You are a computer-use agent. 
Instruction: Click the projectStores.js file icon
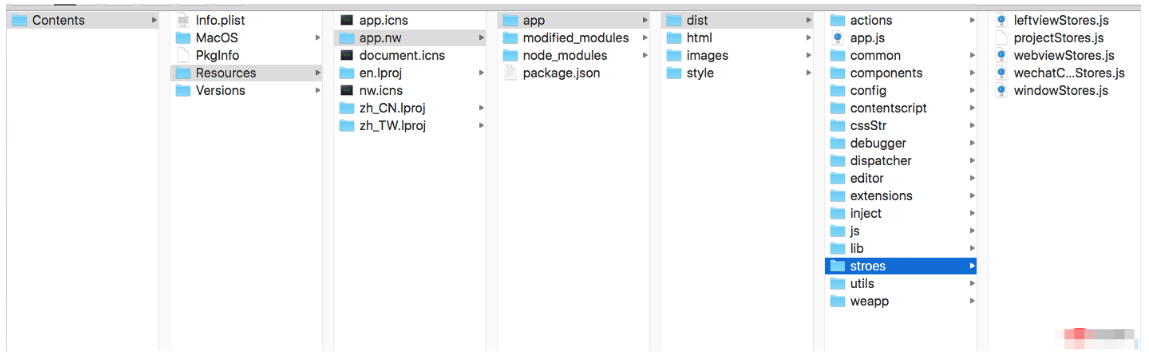click(1002, 38)
